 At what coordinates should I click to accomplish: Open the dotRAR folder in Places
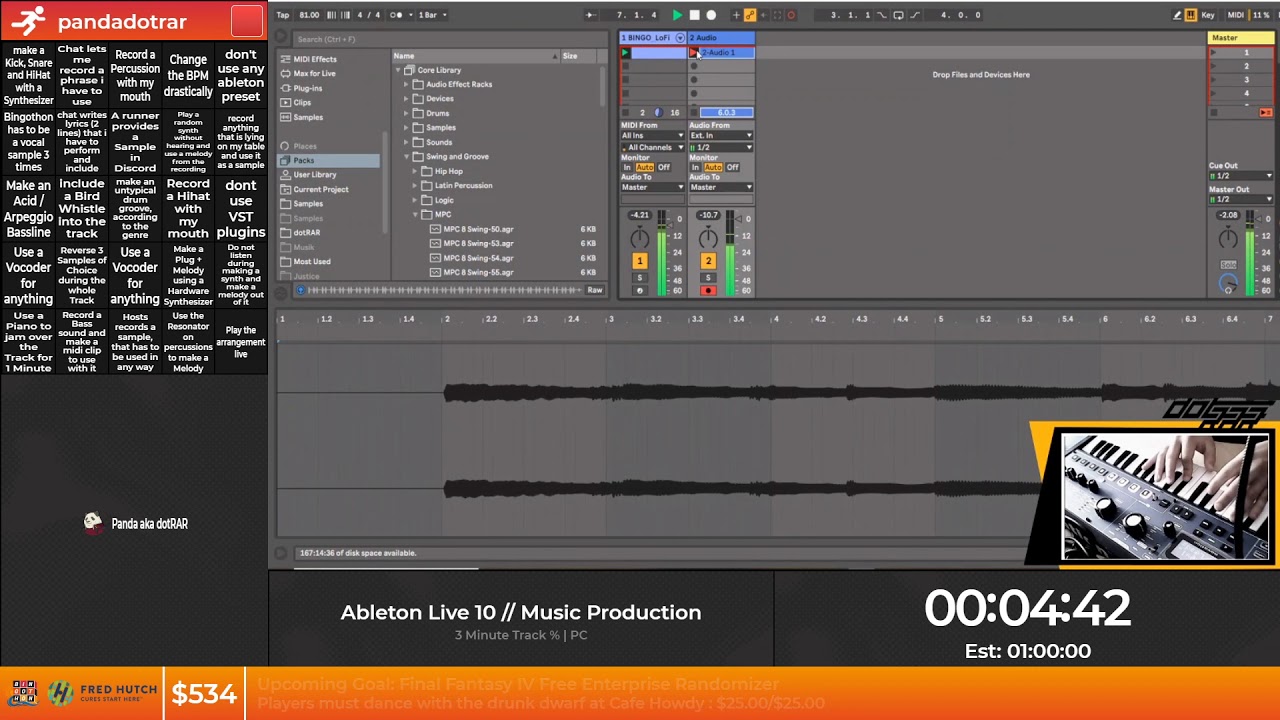306,233
